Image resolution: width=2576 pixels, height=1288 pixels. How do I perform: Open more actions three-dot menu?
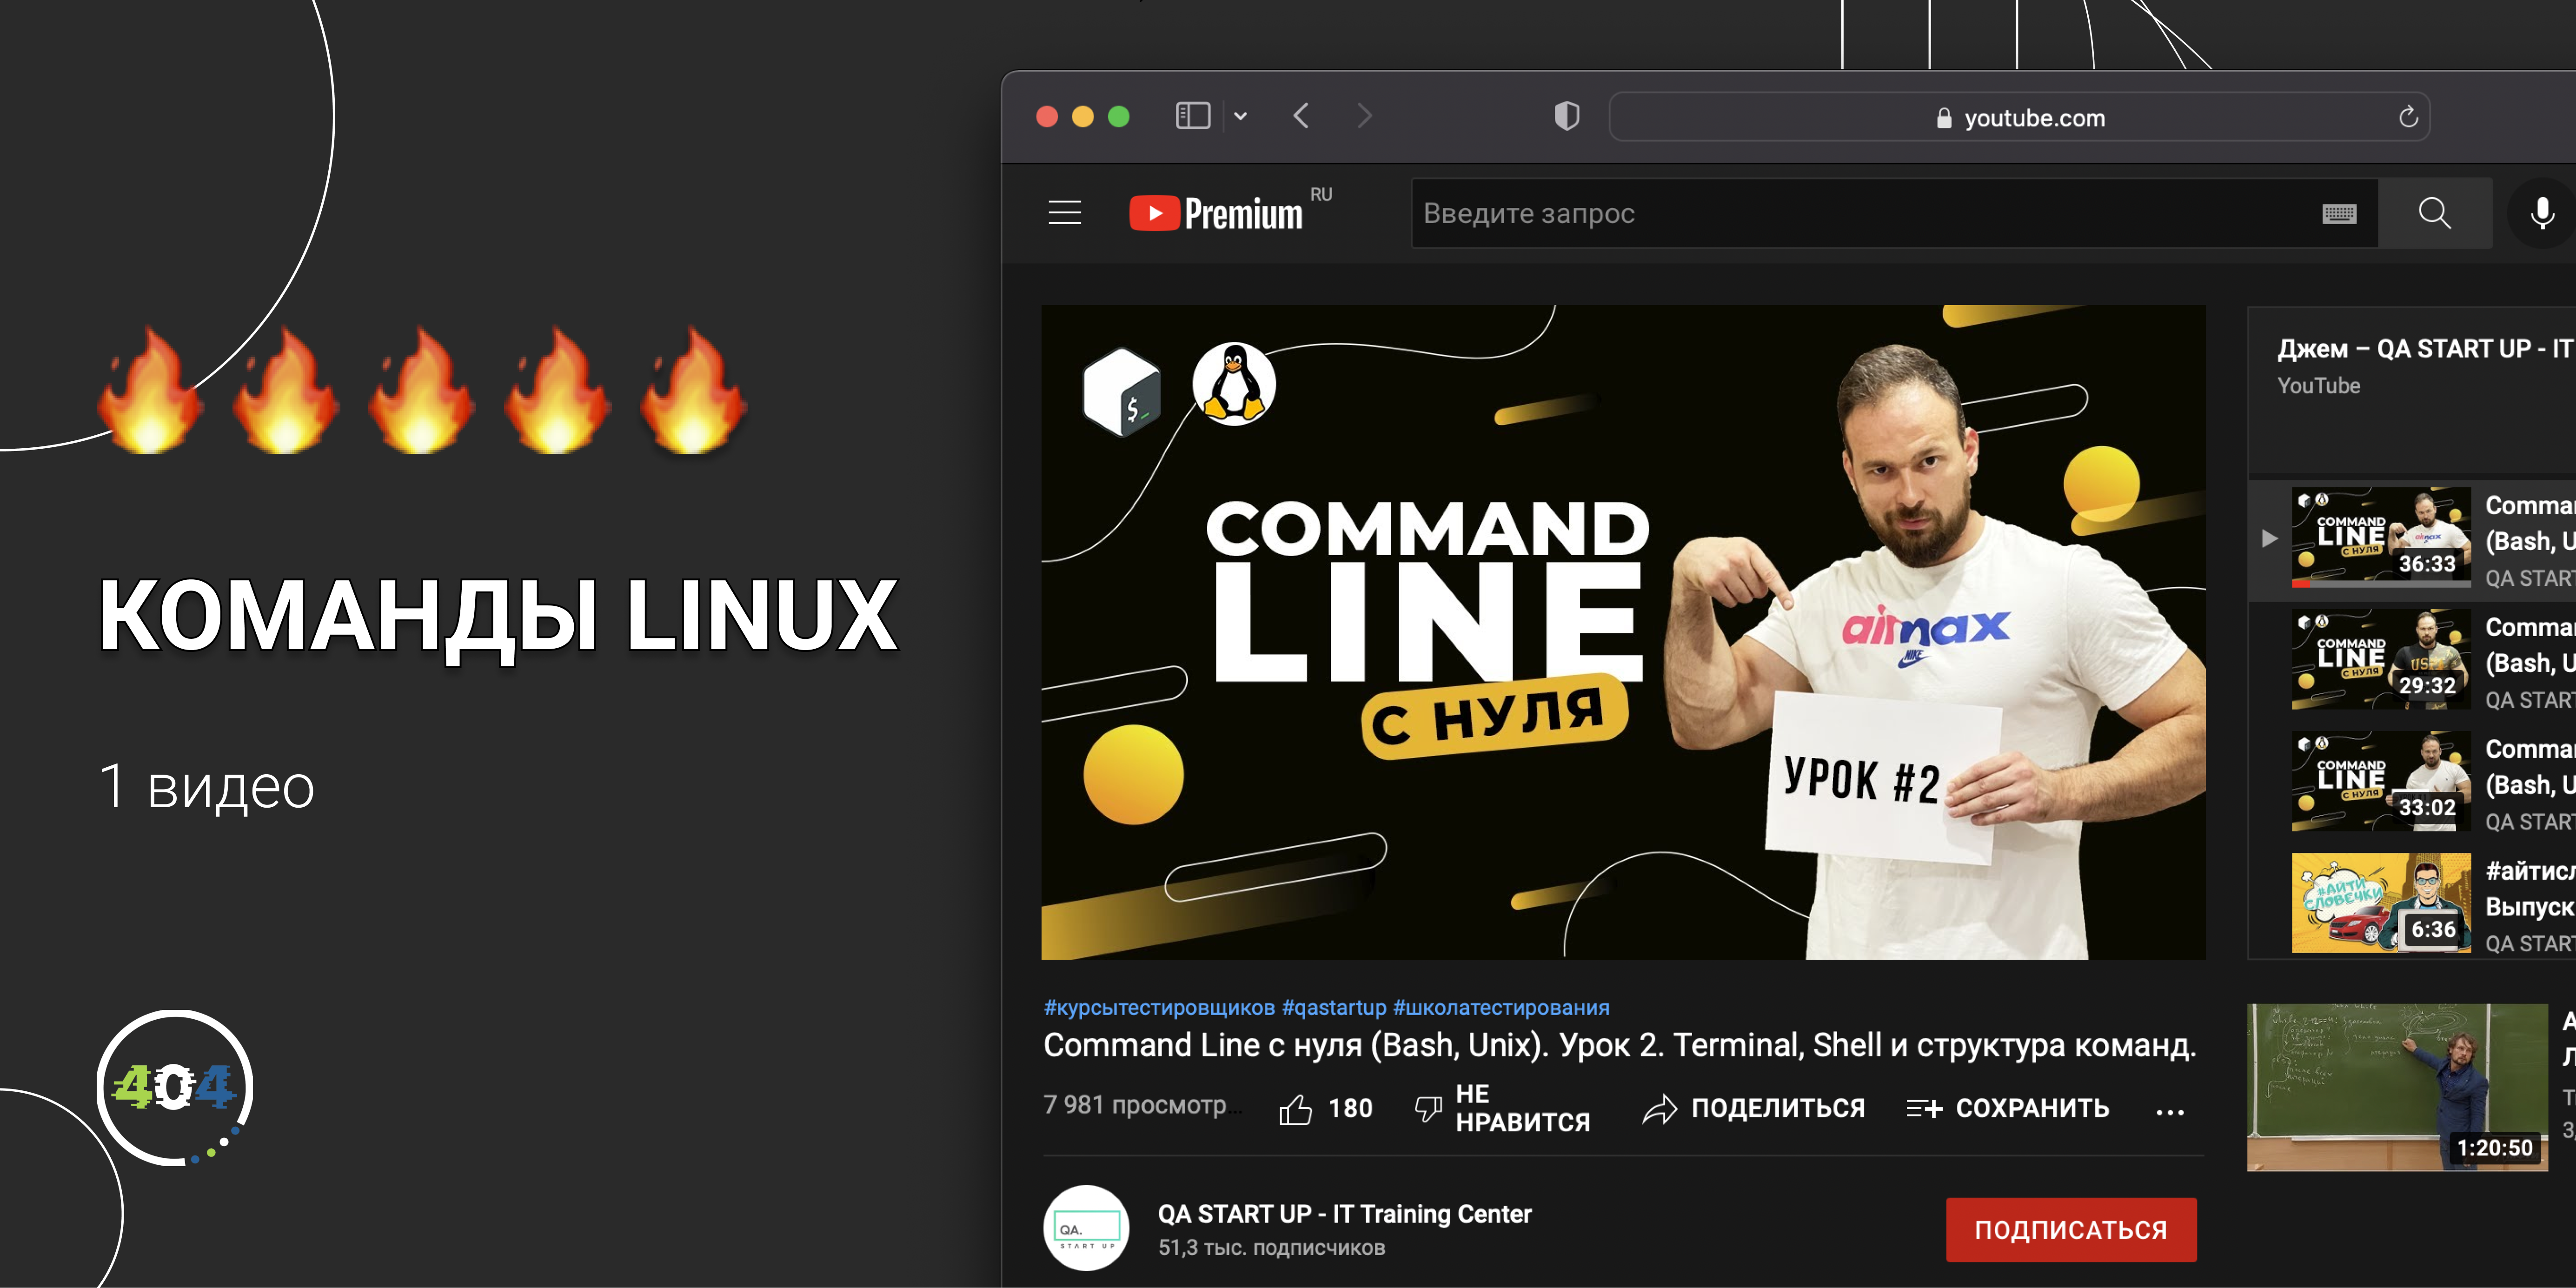(x=2169, y=1111)
